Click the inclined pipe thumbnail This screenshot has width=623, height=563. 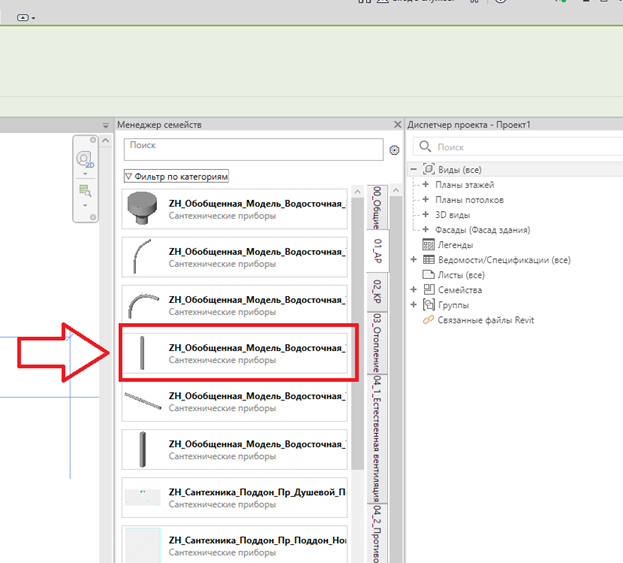pos(143,400)
